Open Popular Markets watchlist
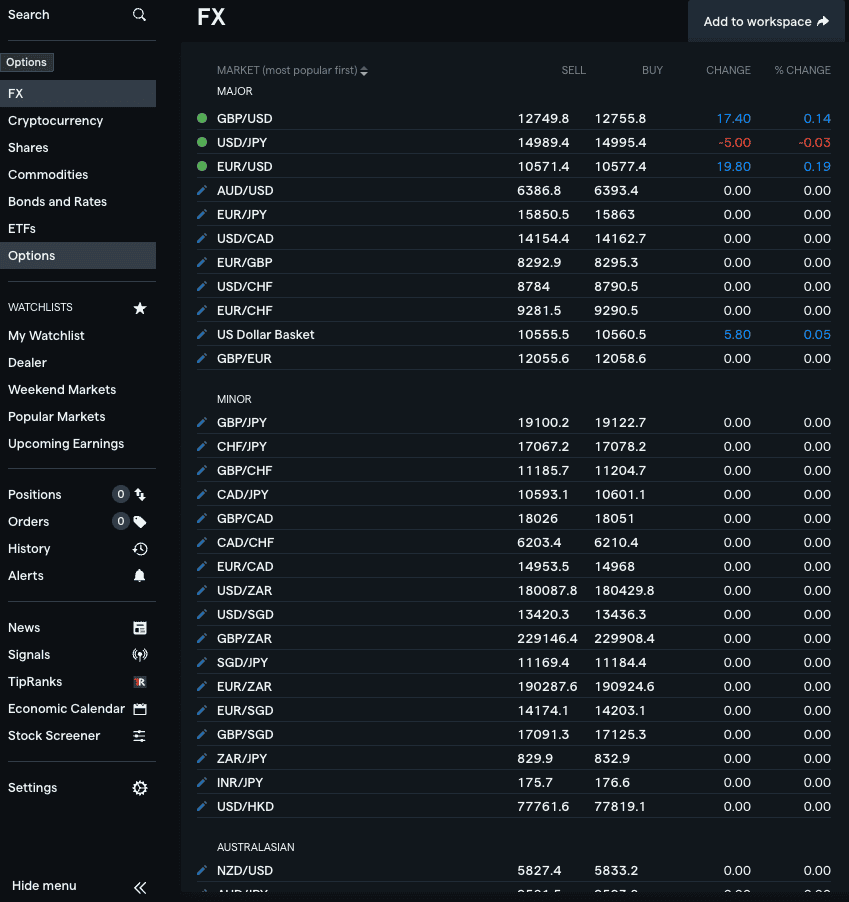849x902 pixels. click(56, 417)
